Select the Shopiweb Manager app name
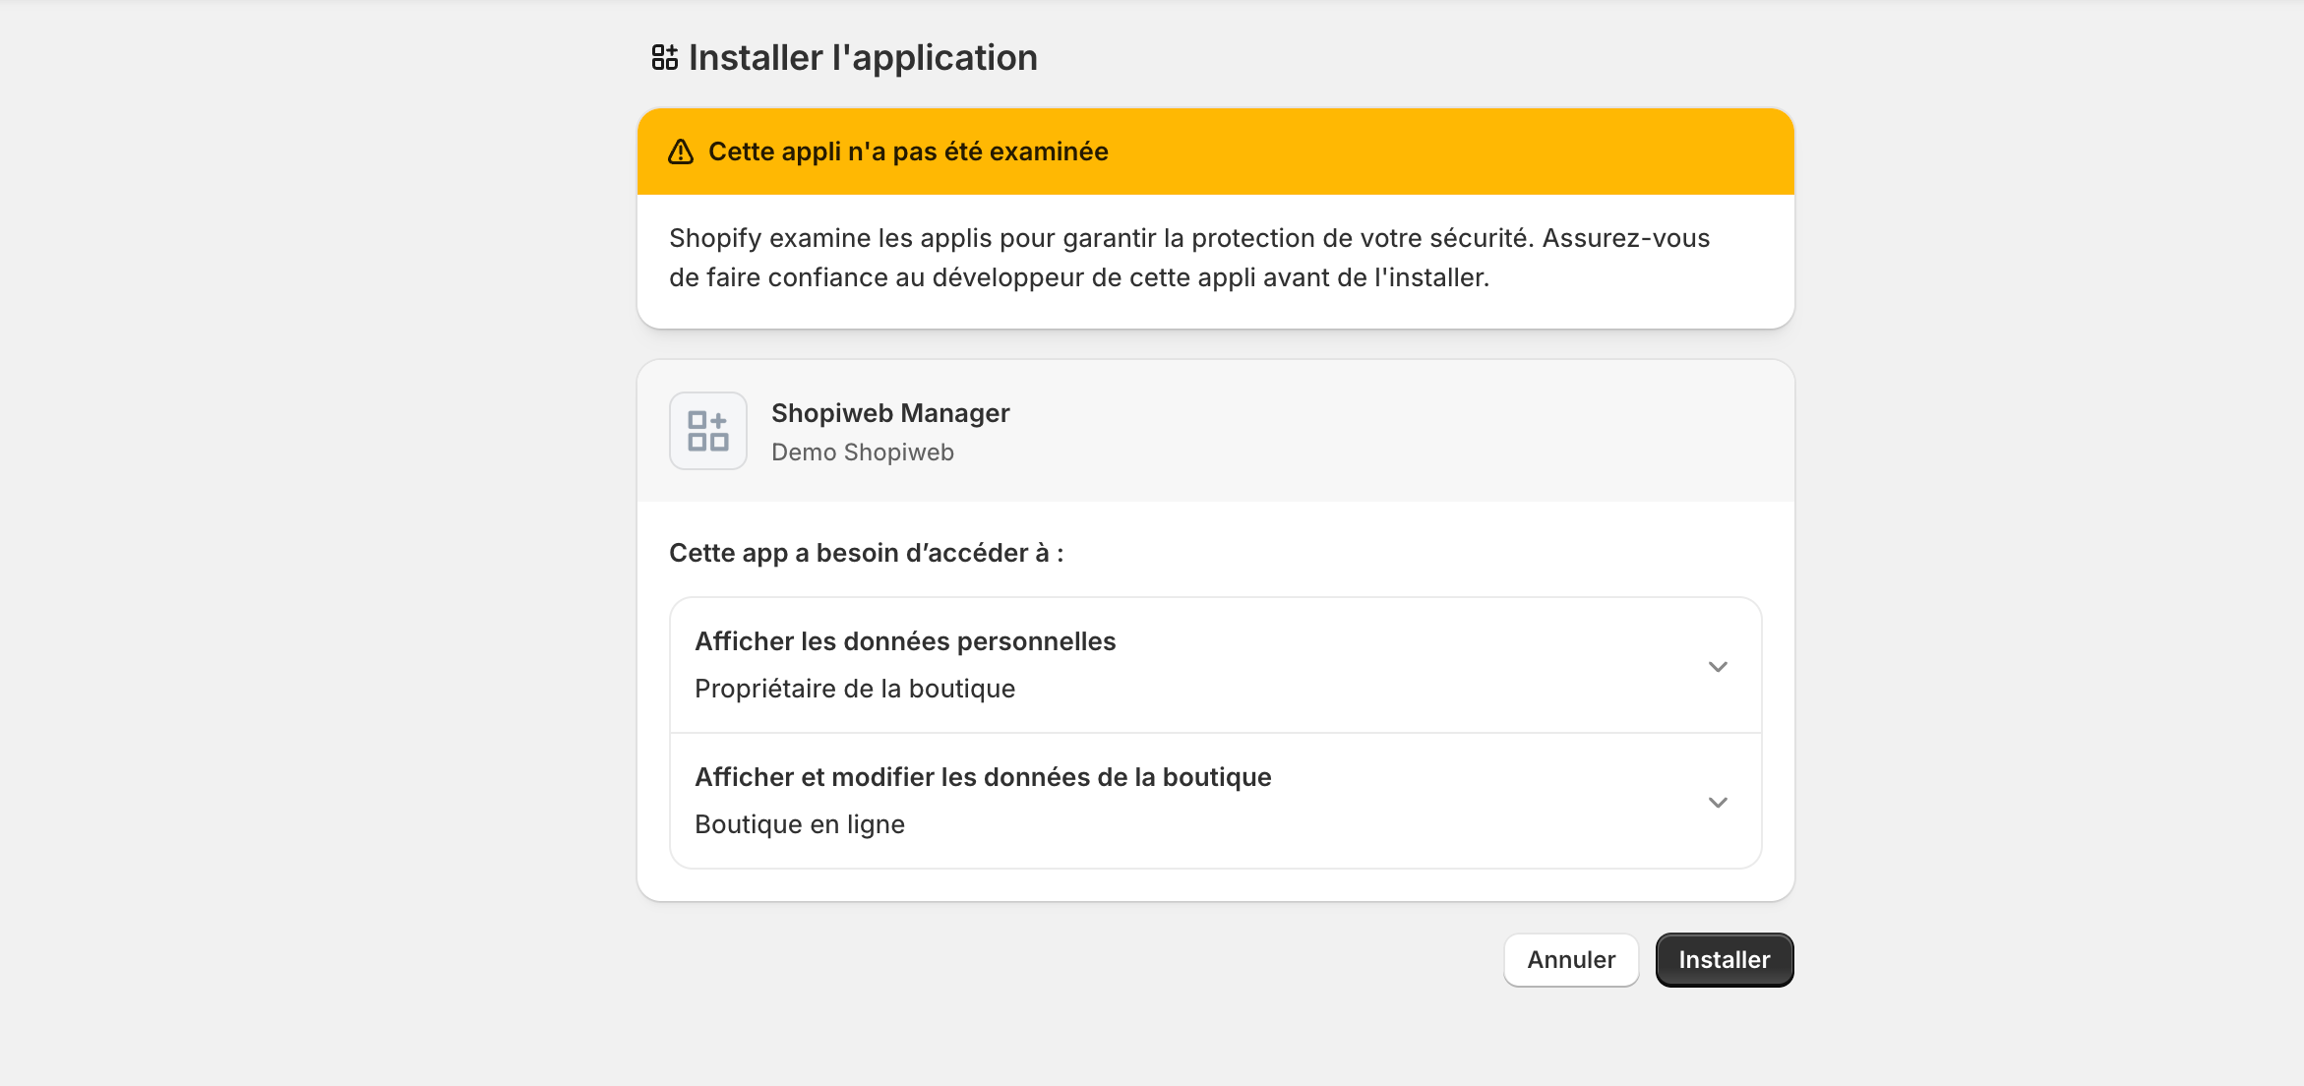2304x1086 pixels. click(889, 413)
